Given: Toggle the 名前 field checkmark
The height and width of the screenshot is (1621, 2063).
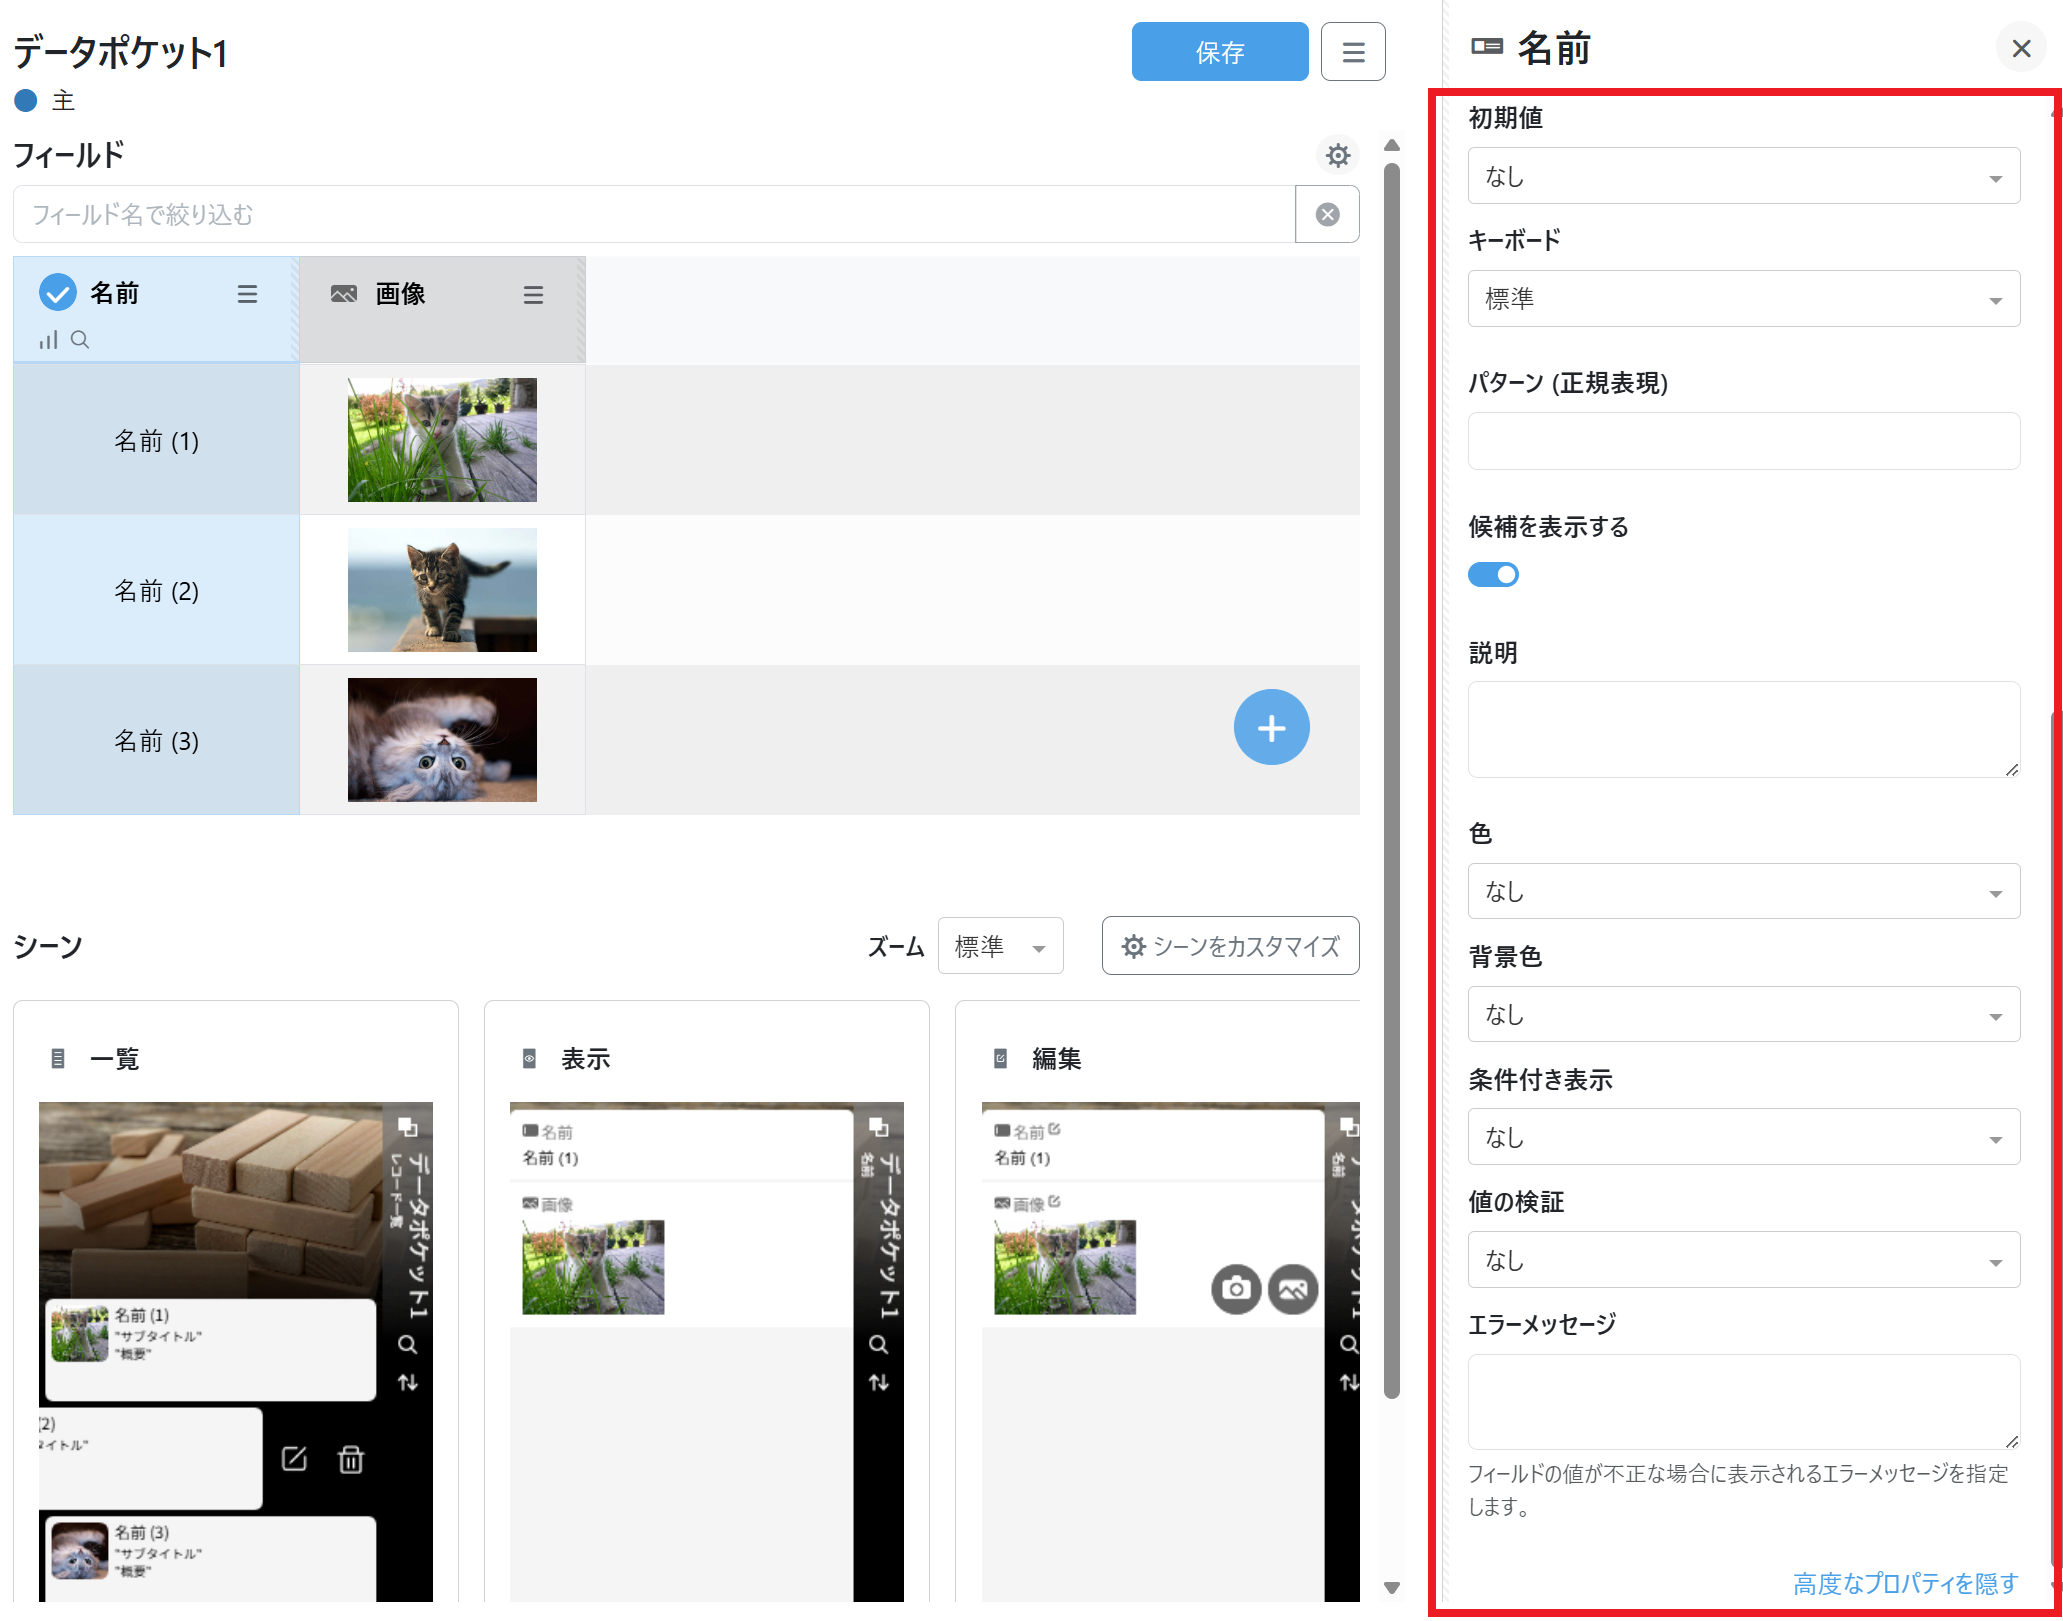Looking at the screenshot, I should pos(58,293).
